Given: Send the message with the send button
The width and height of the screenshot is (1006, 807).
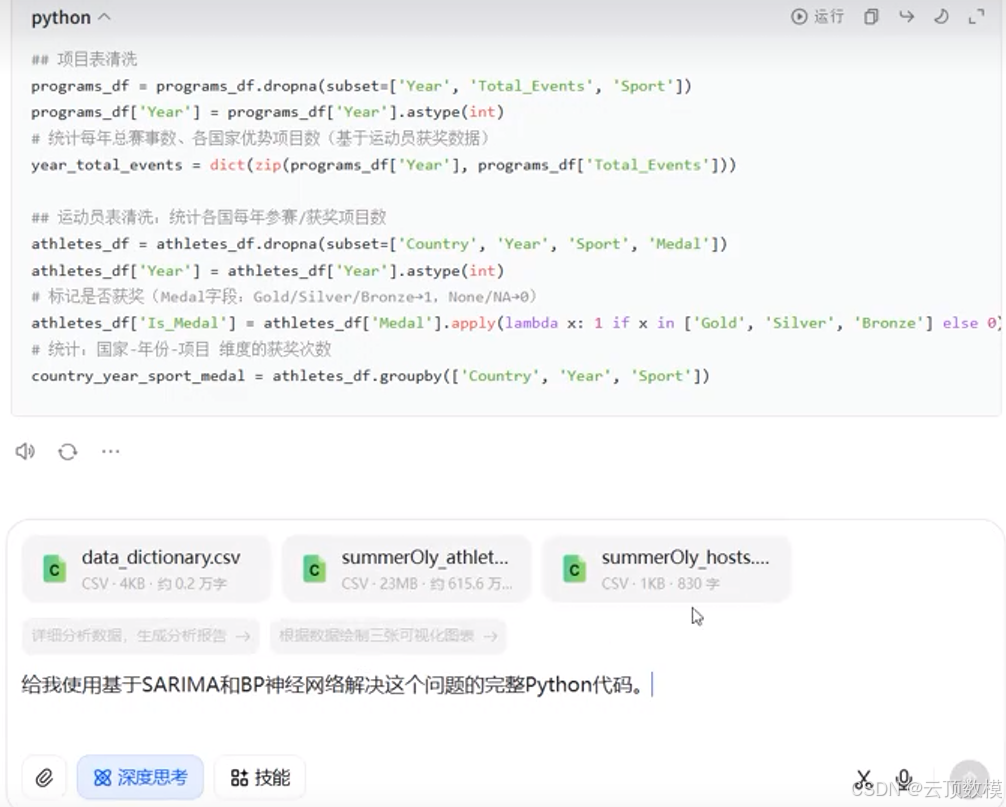Looking at the screenshot, I should 969,778.
